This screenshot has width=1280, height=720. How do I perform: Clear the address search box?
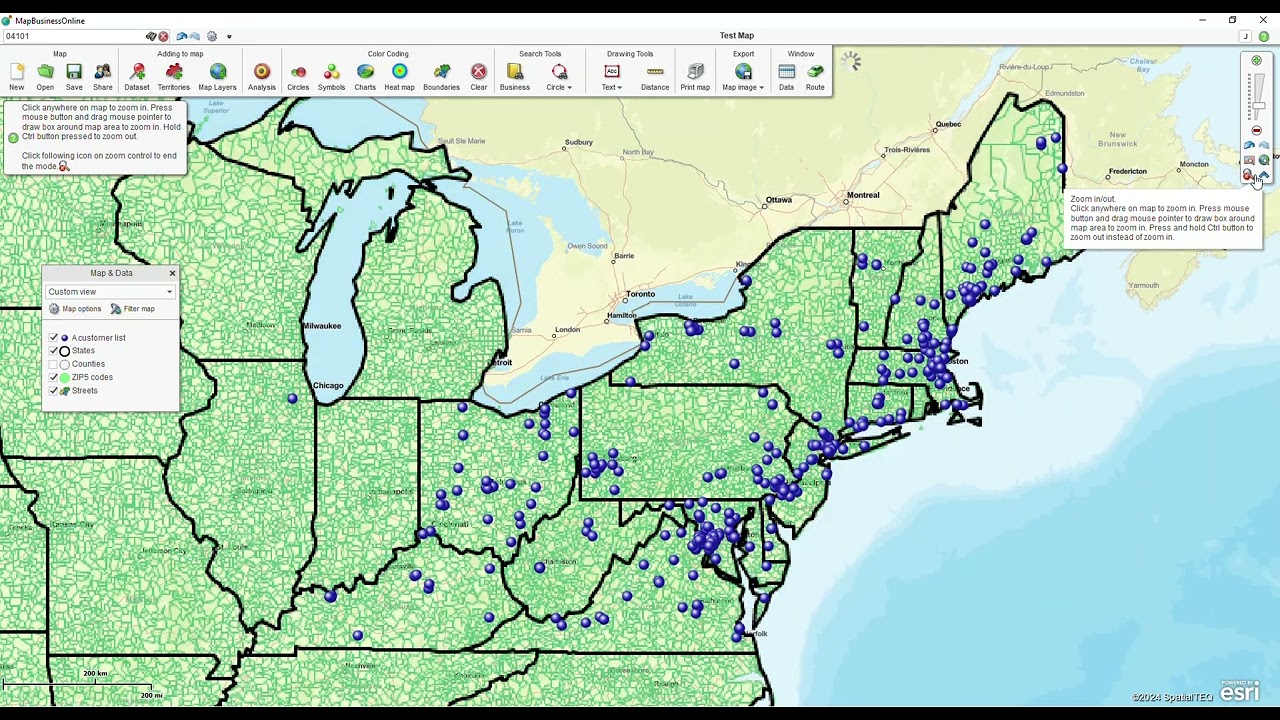pyautogui.click(x=163, y=36)
